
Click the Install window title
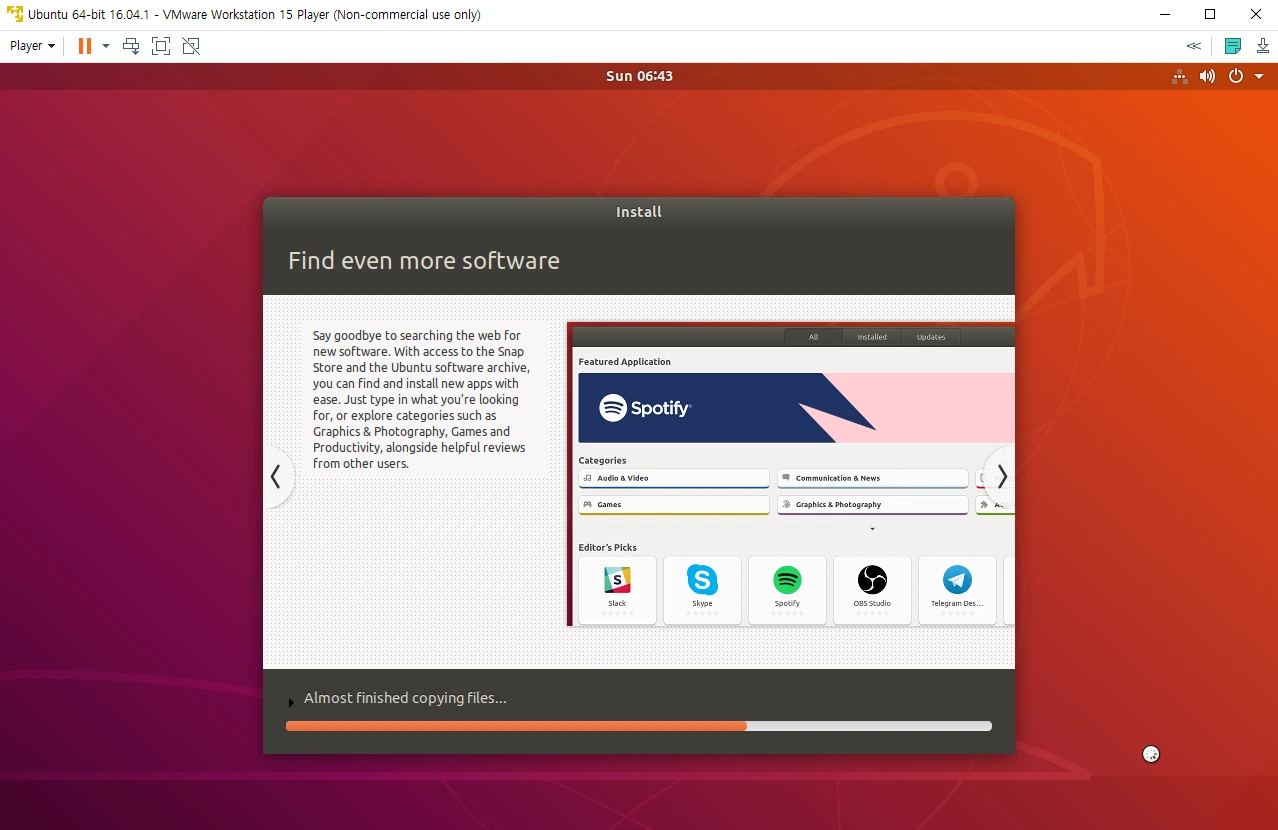(639, 212)
